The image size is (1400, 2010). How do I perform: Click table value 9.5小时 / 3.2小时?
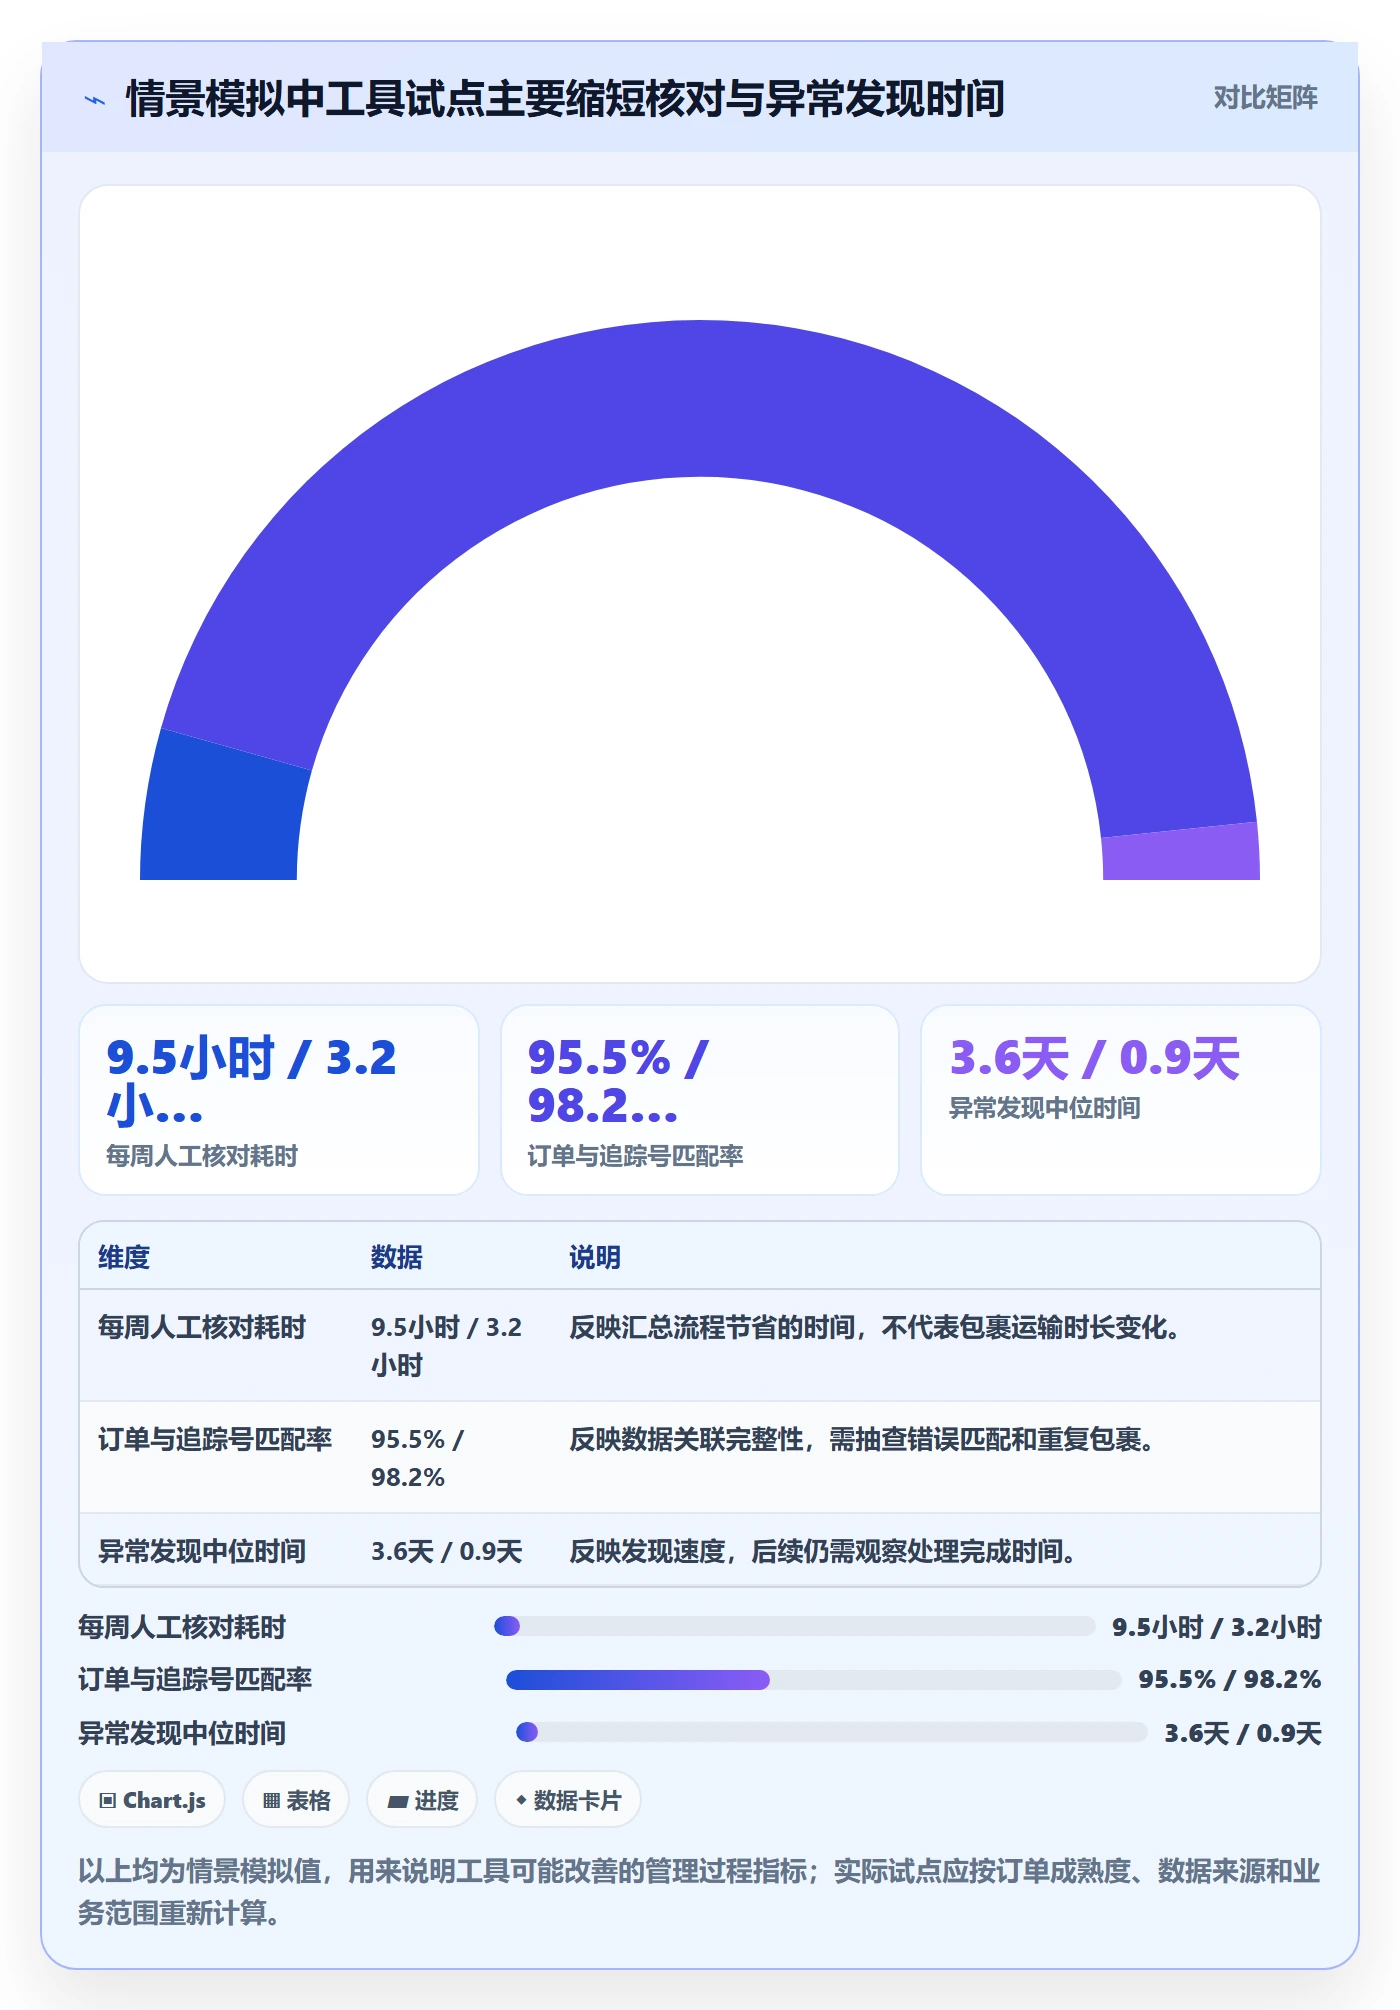[447, 1346]
